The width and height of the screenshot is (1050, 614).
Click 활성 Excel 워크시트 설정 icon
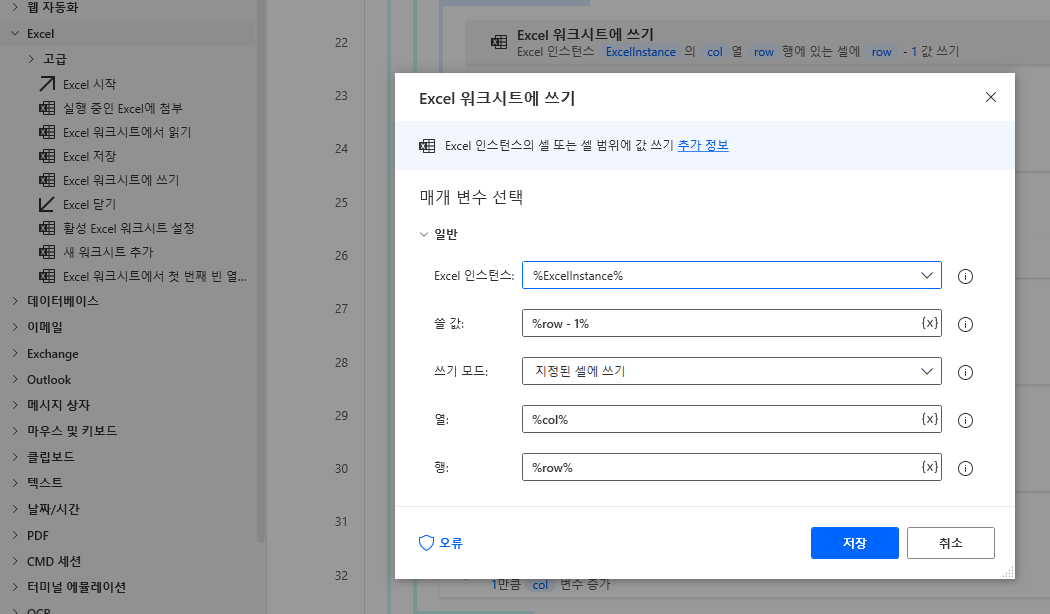(47, 228)
